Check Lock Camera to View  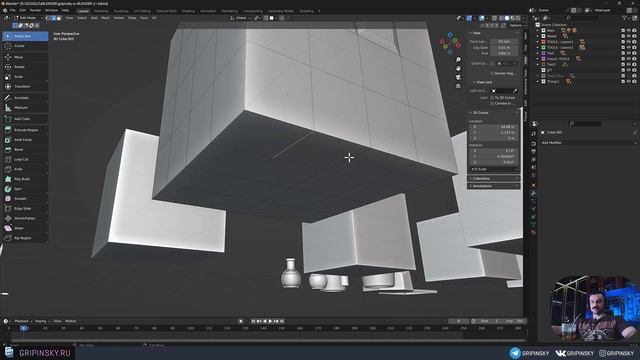[x=492, y=103]
